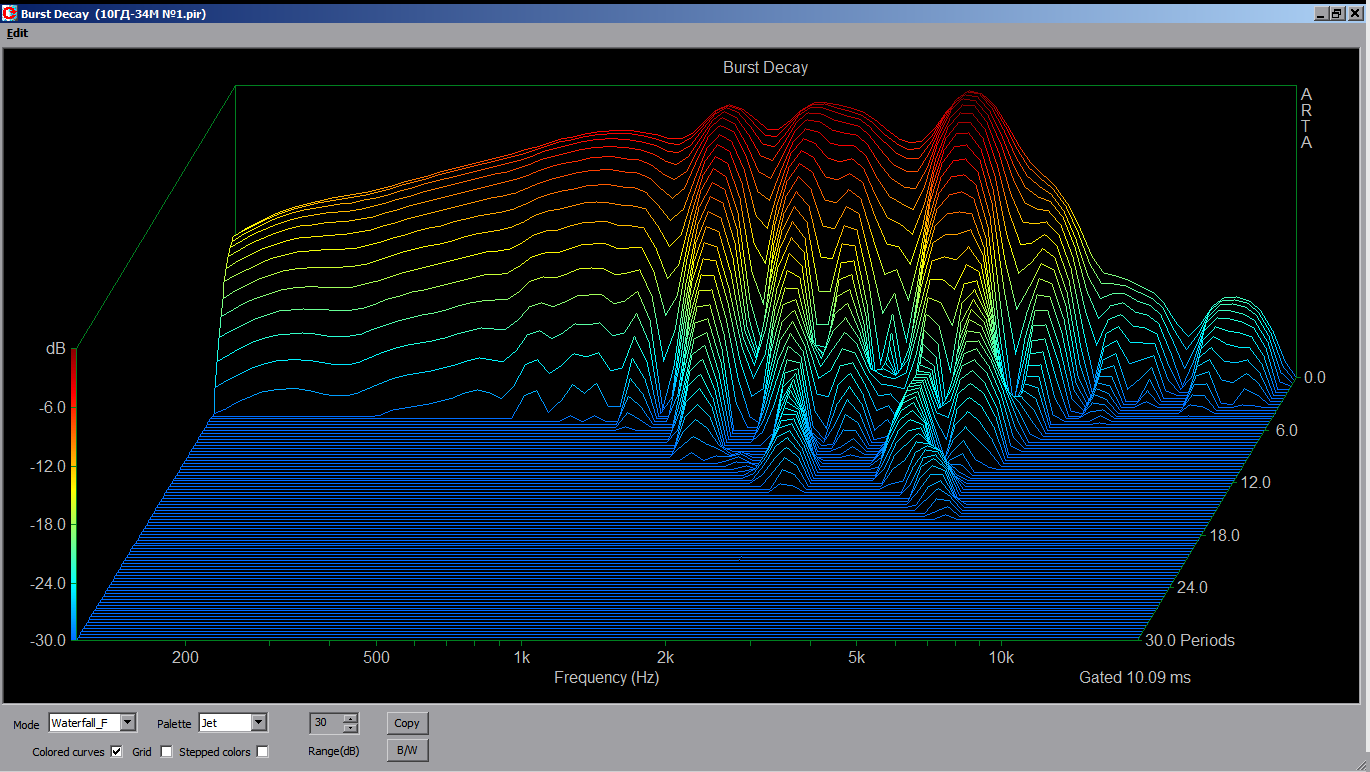
Task: Click the ARTA application icon in title bar
Action: tap(10, 13)
